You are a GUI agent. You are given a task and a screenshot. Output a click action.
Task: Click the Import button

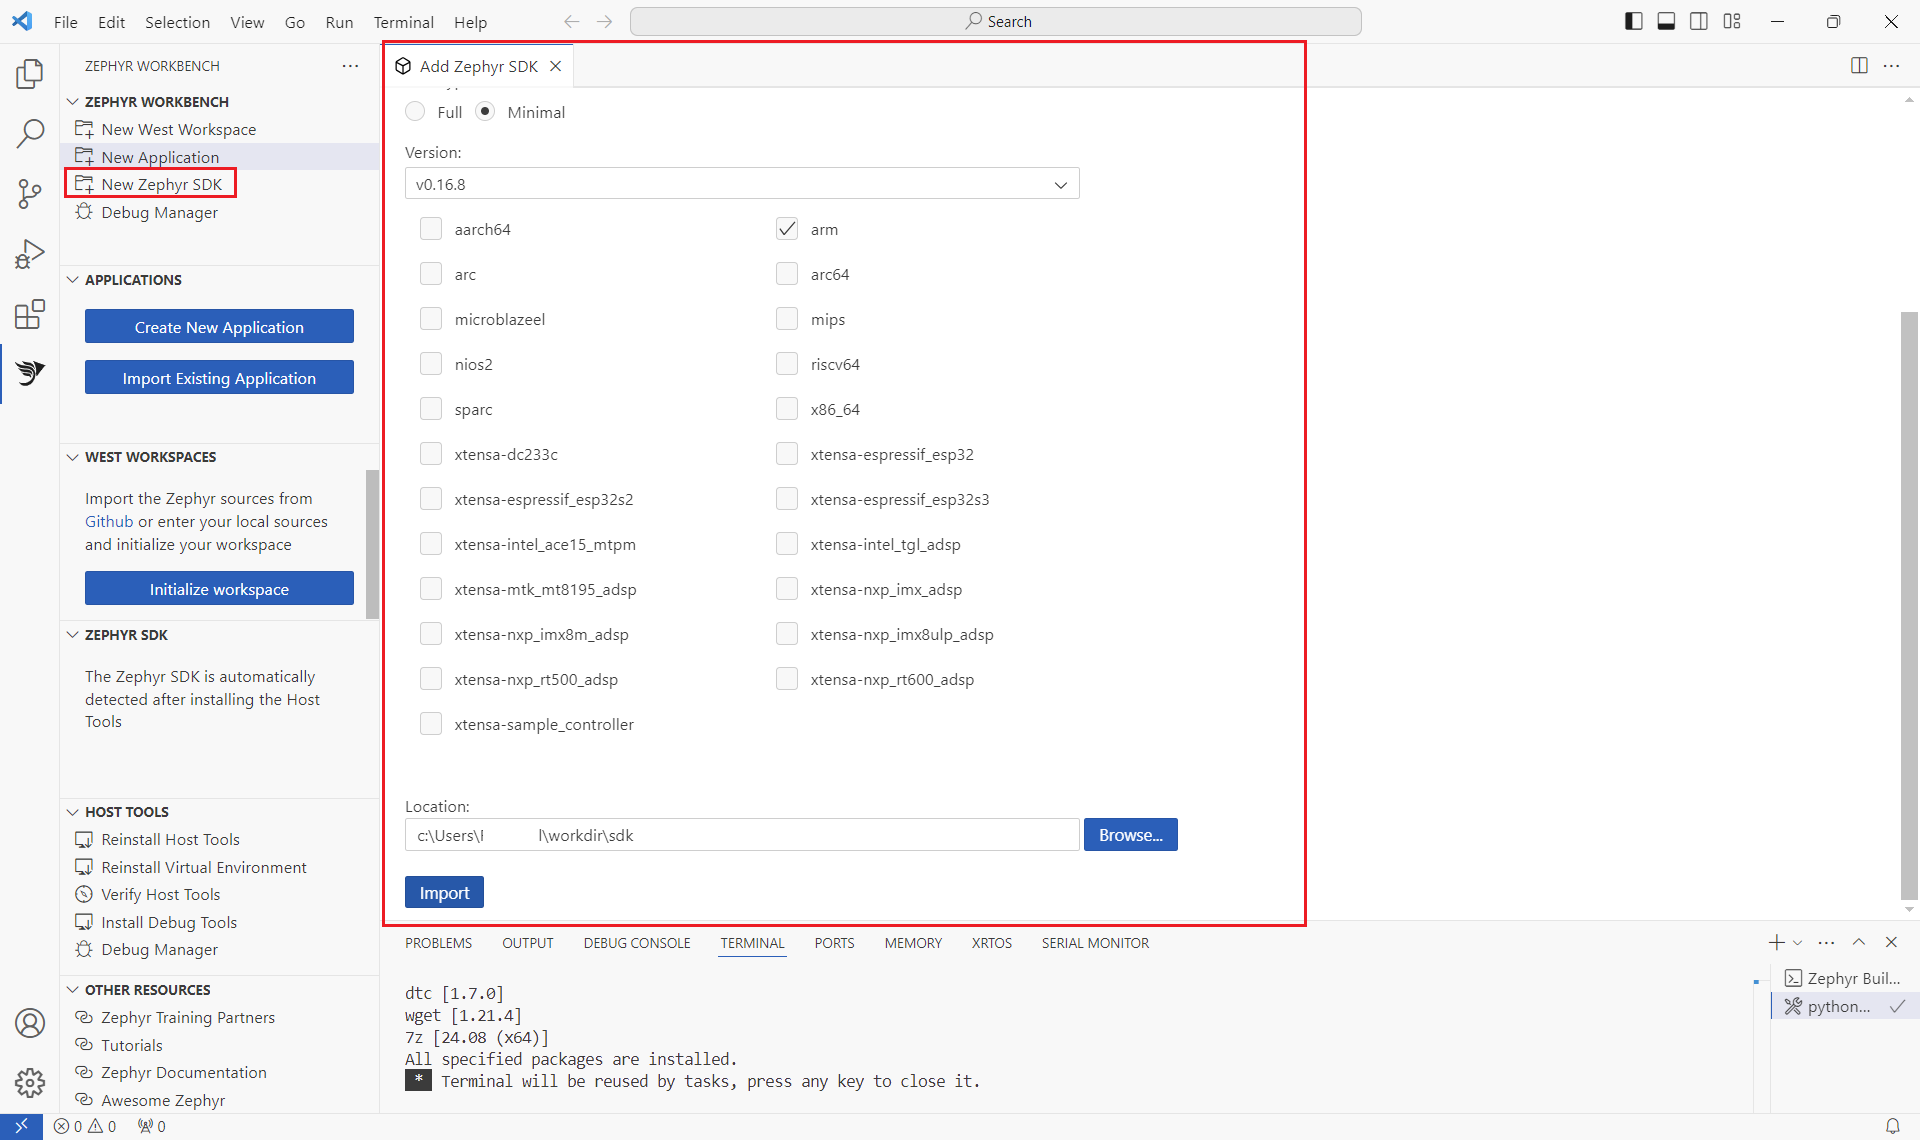(x=444, y=892)
